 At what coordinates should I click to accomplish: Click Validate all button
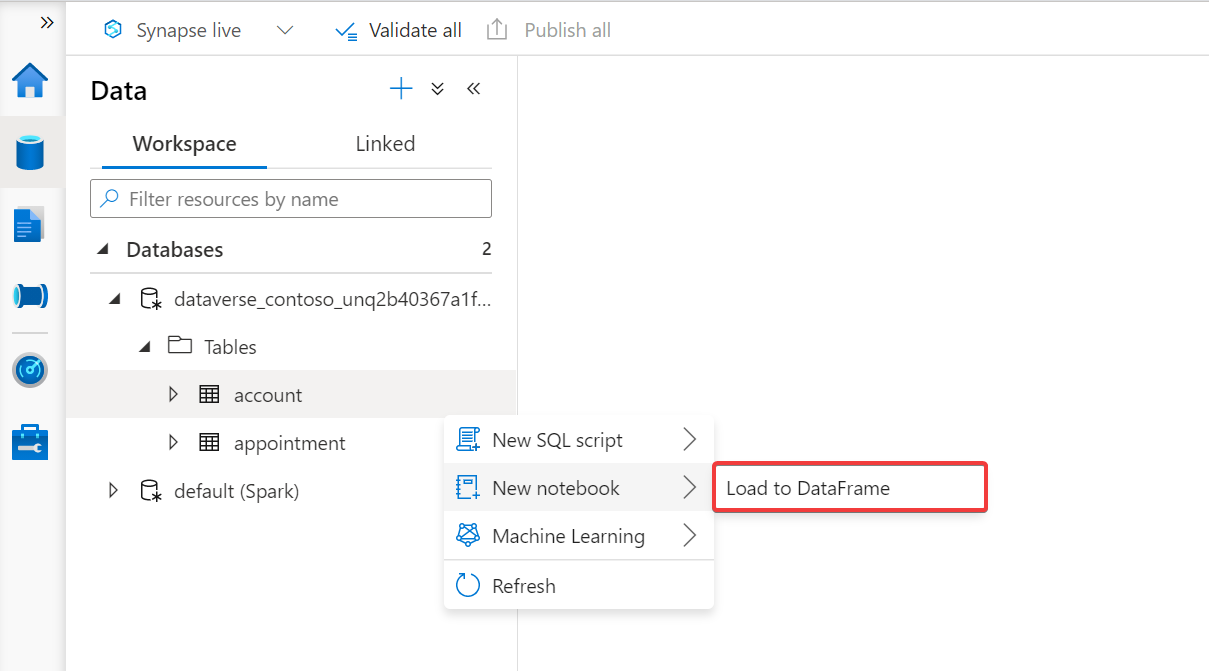click(399, 31)
